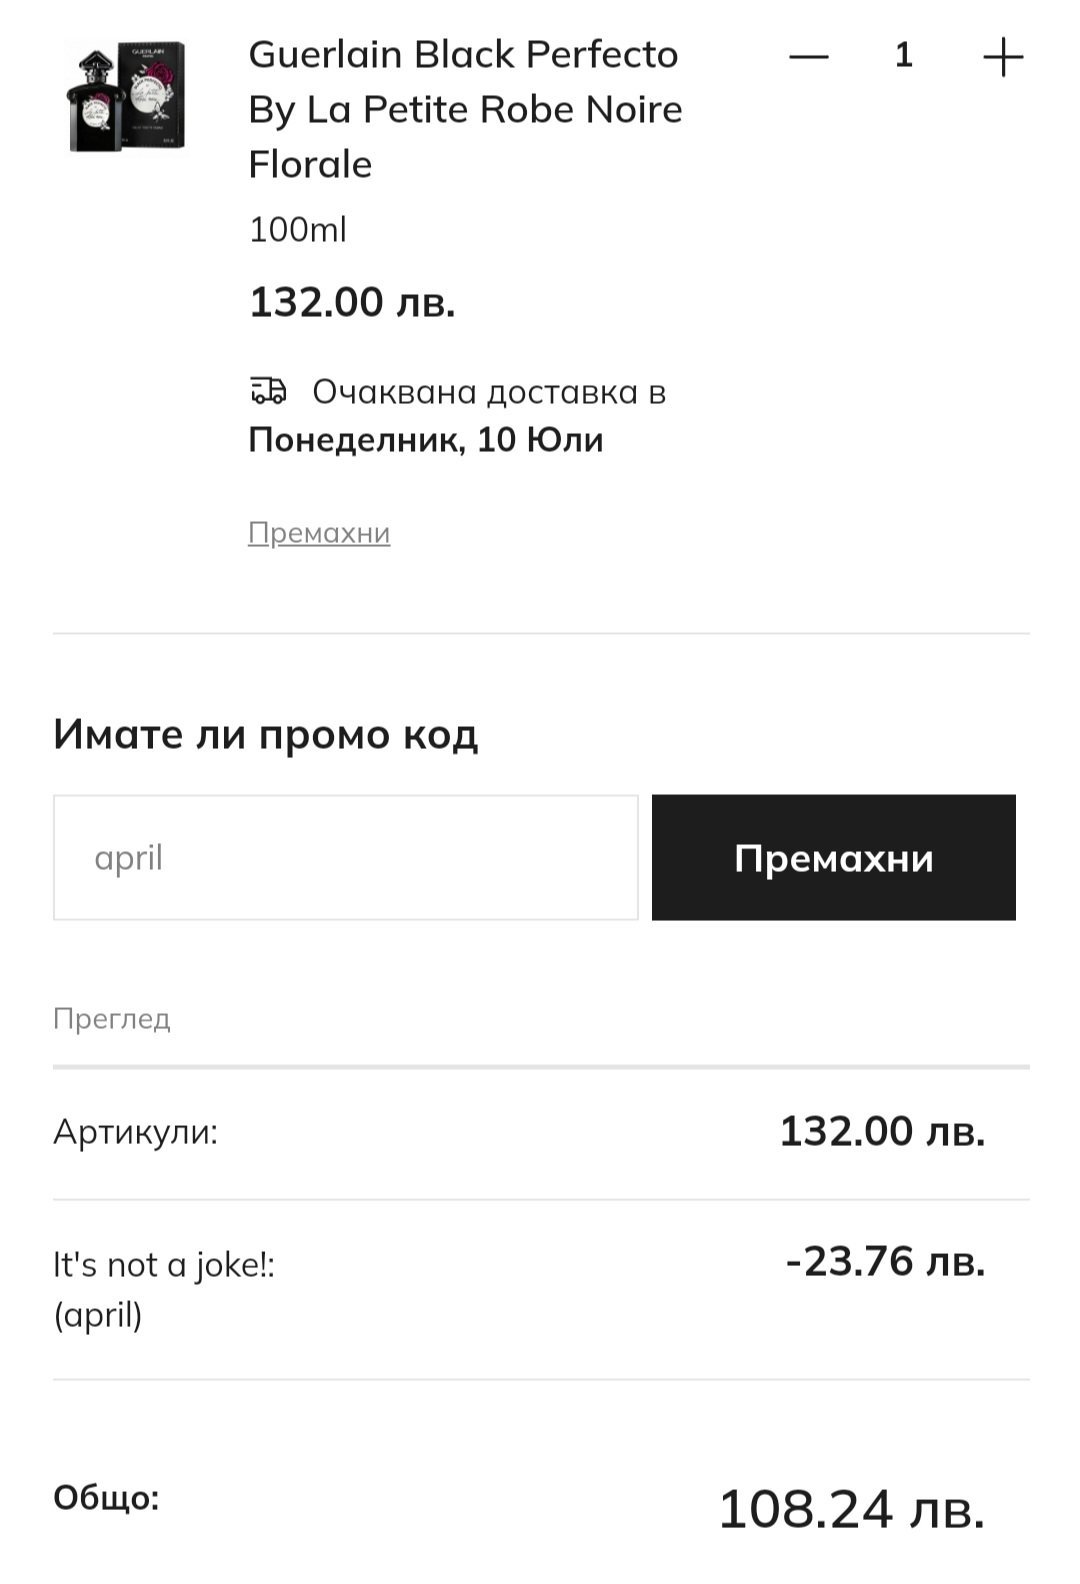Click the Артикули row label
The height and width of the screenshot is (1584, 1080).
135,1131
